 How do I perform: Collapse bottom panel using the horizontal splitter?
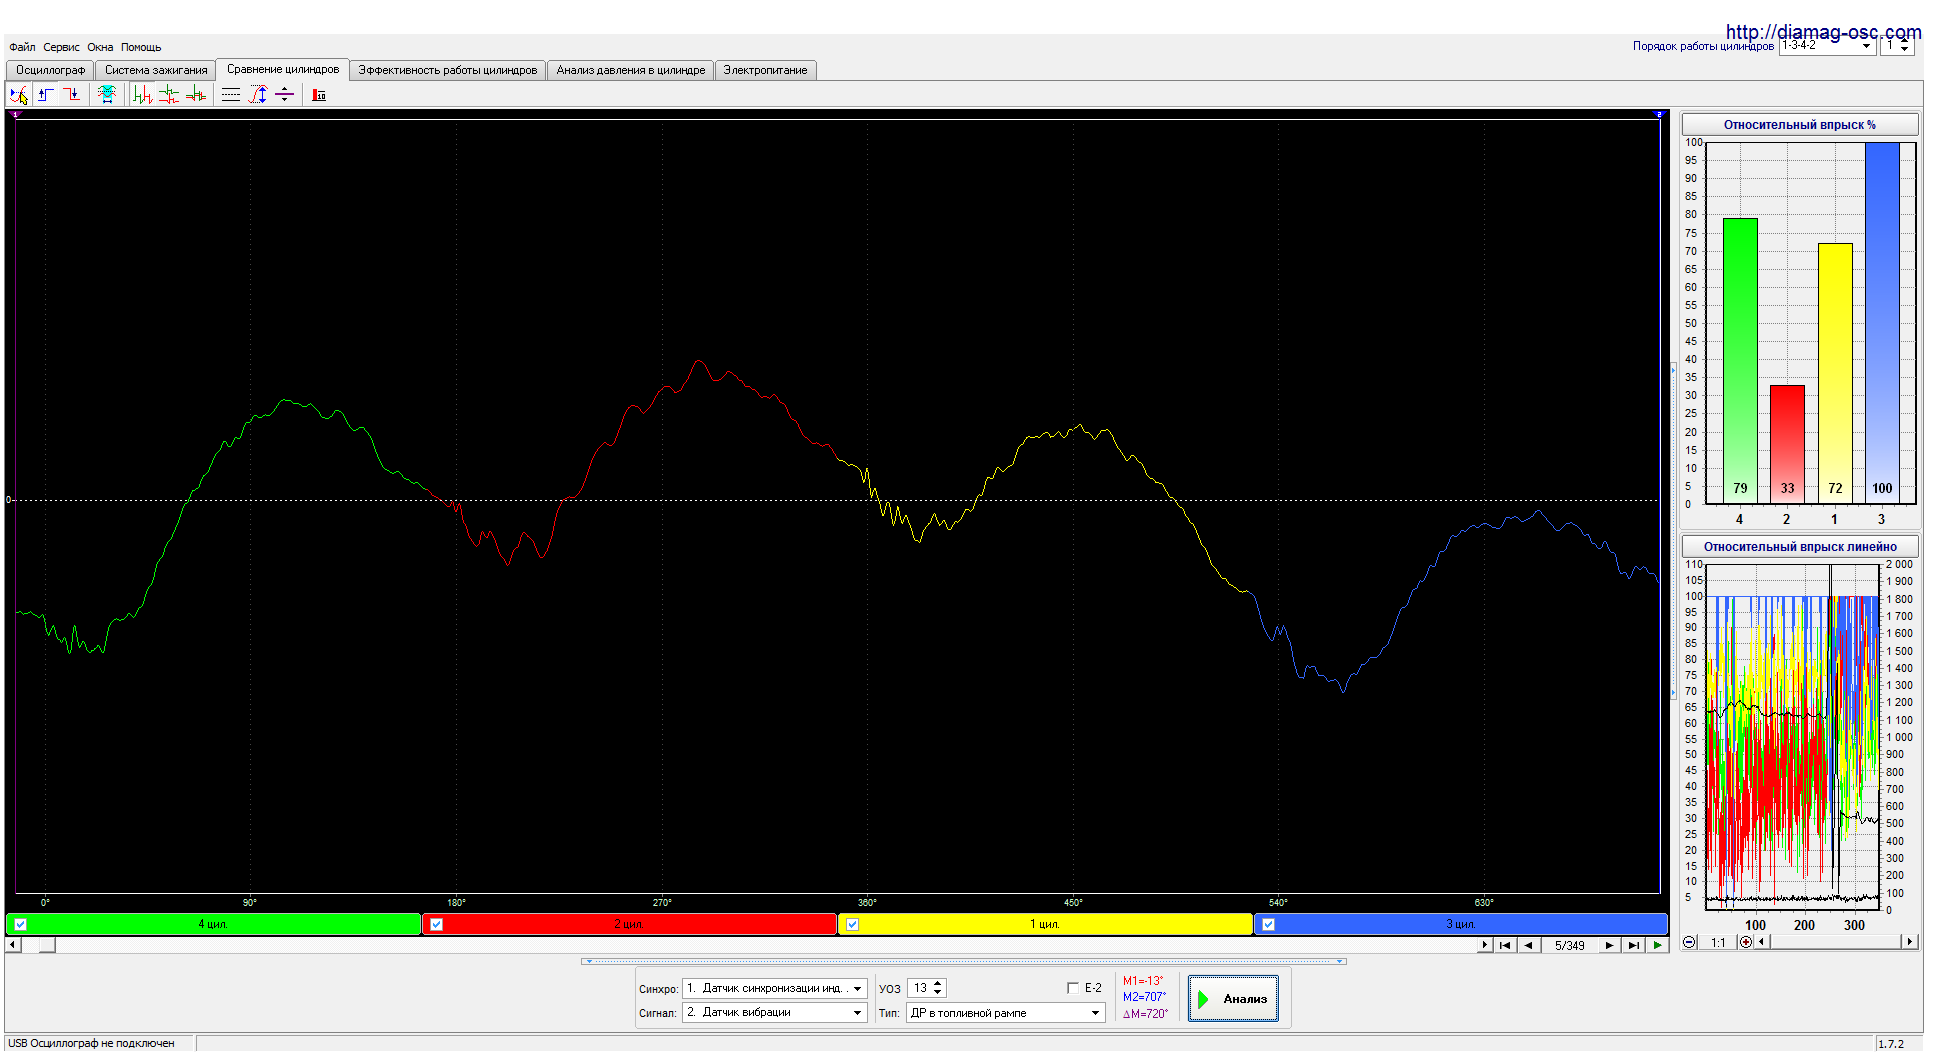pyautogui.click(x=963, y=961)
